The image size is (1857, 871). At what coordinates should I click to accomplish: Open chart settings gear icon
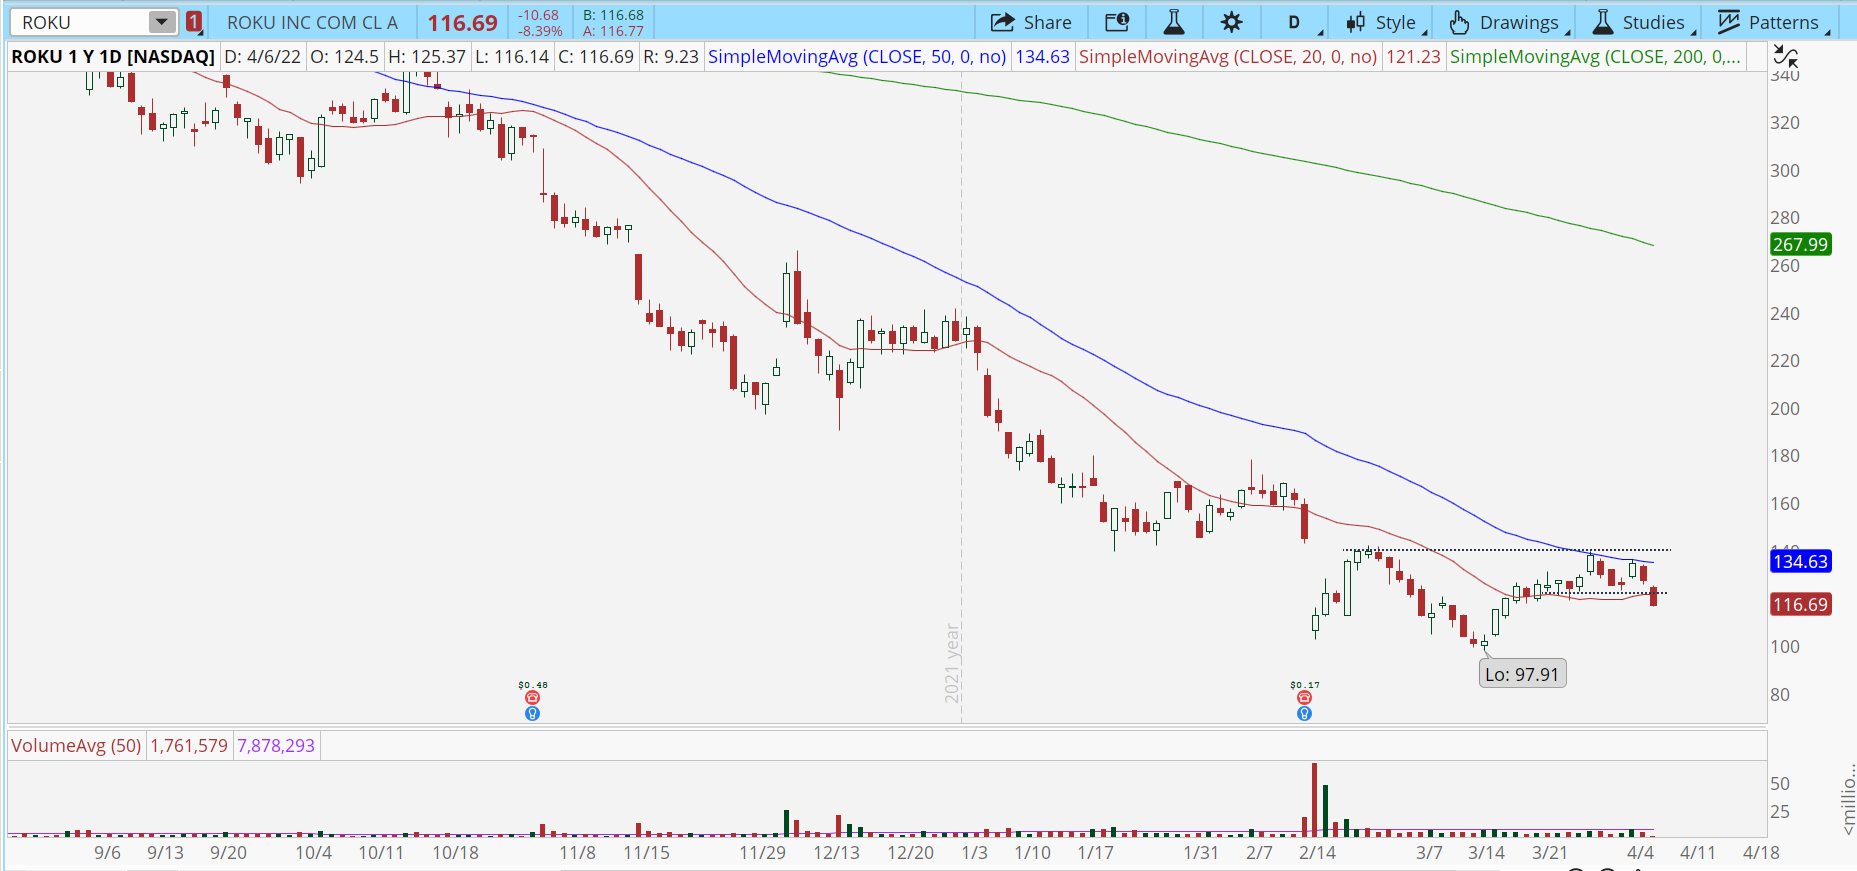pyautogui.click(x=1232, y=22)
